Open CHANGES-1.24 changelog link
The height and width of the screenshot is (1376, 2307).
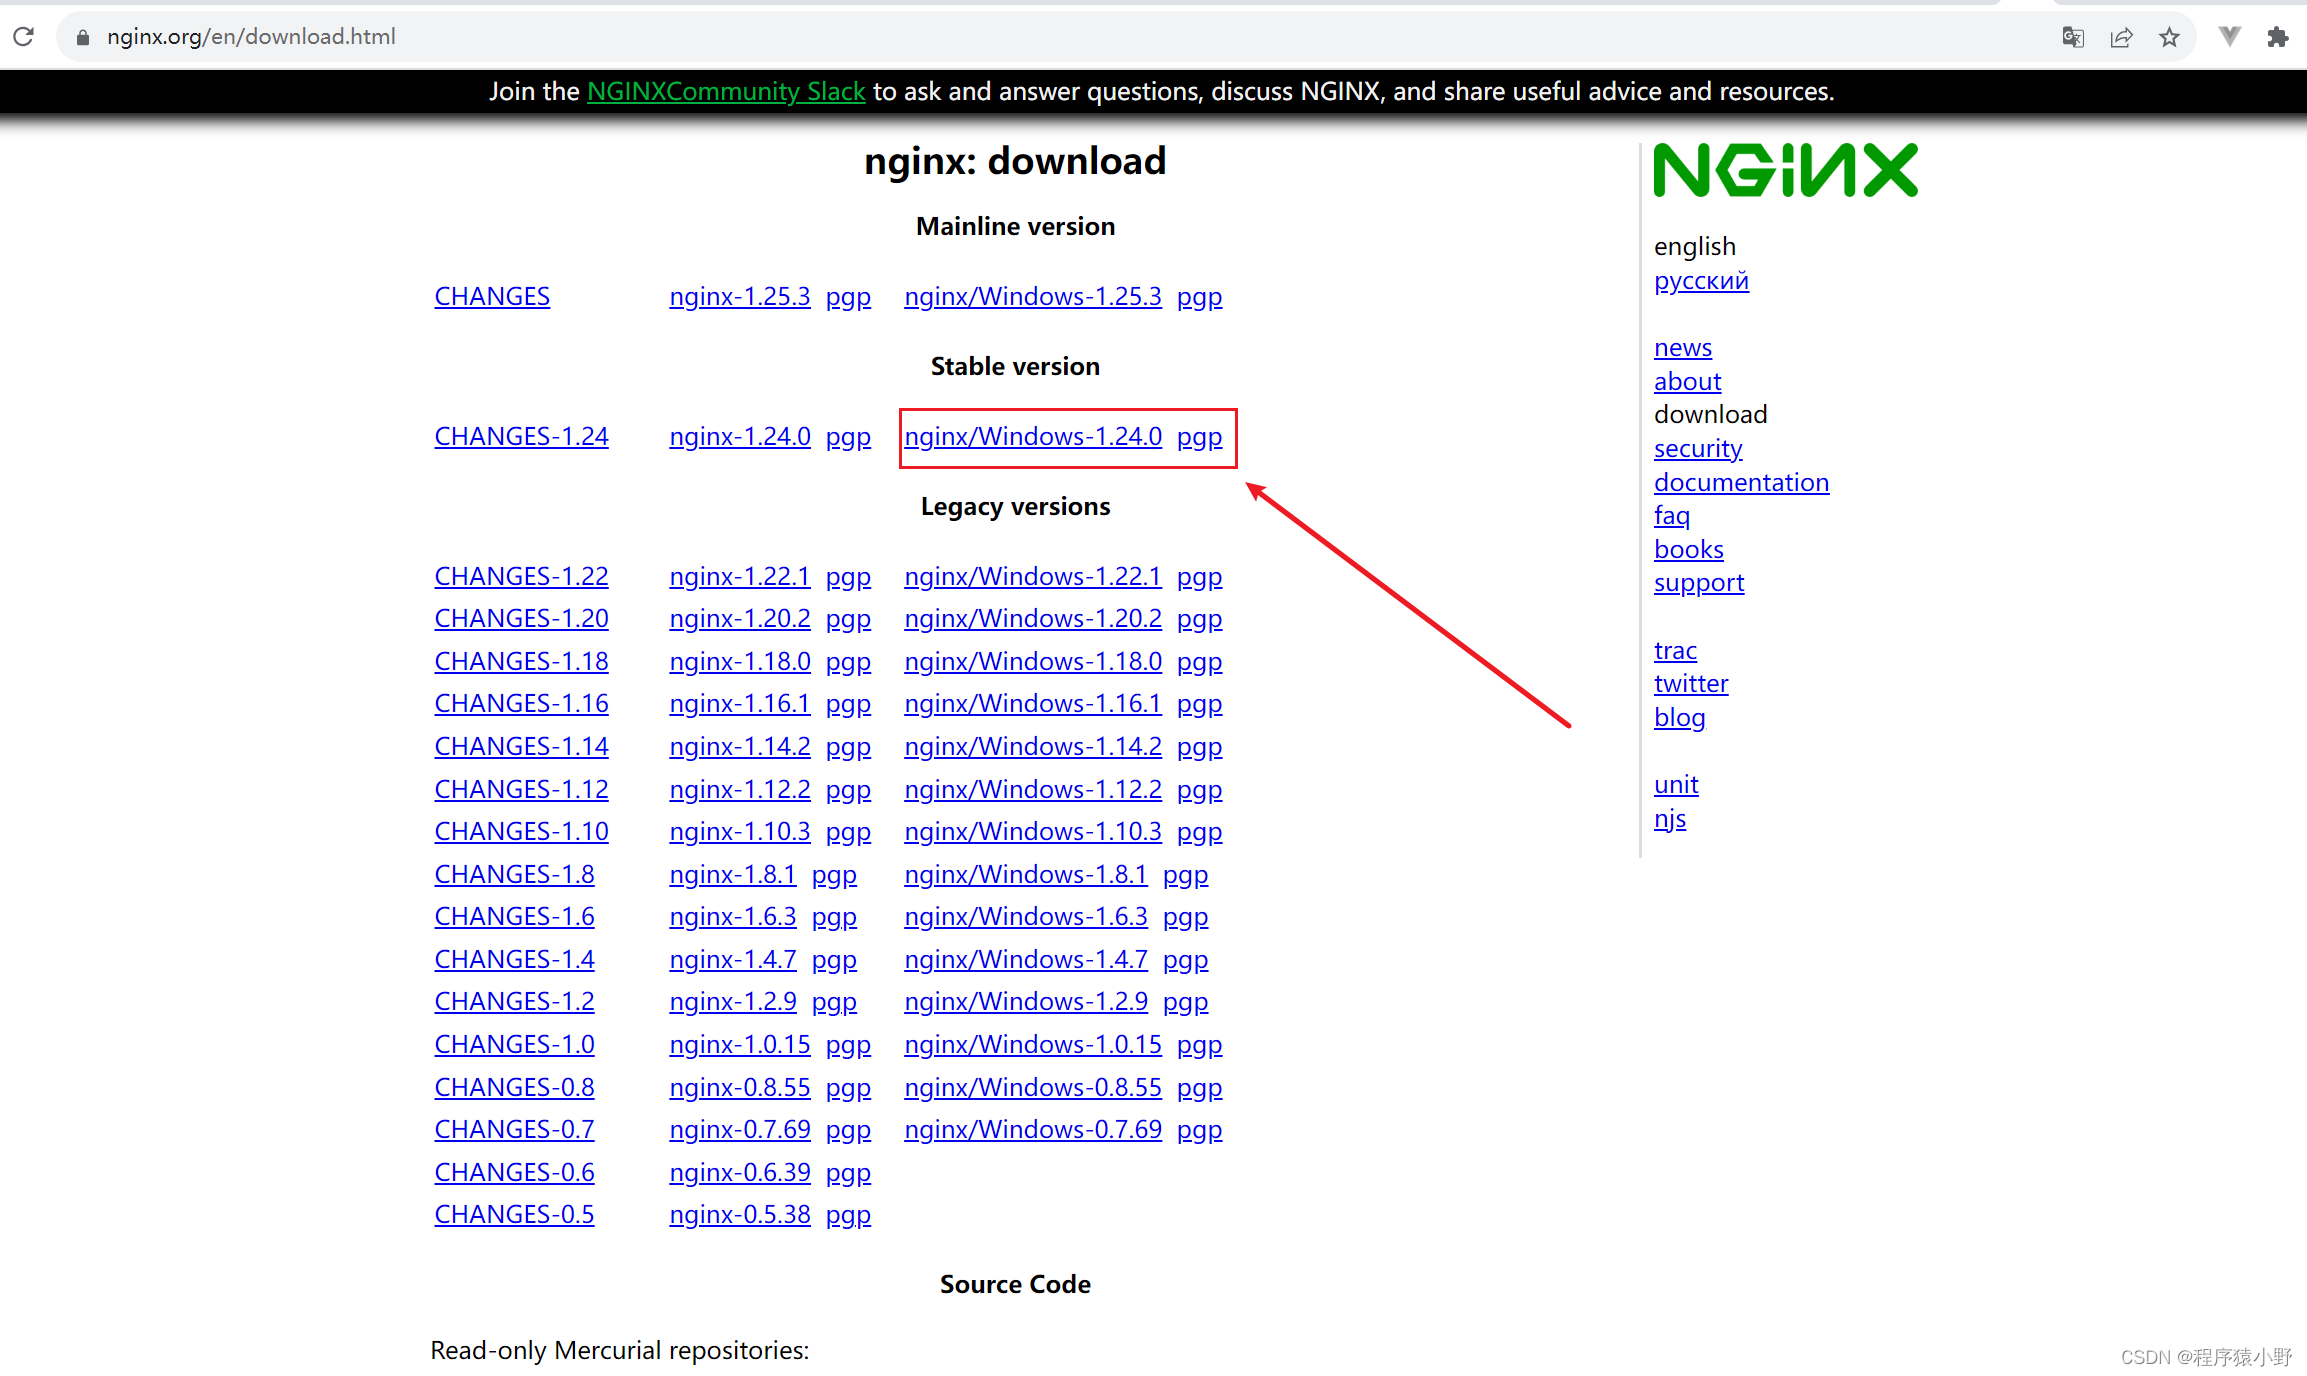521,437
